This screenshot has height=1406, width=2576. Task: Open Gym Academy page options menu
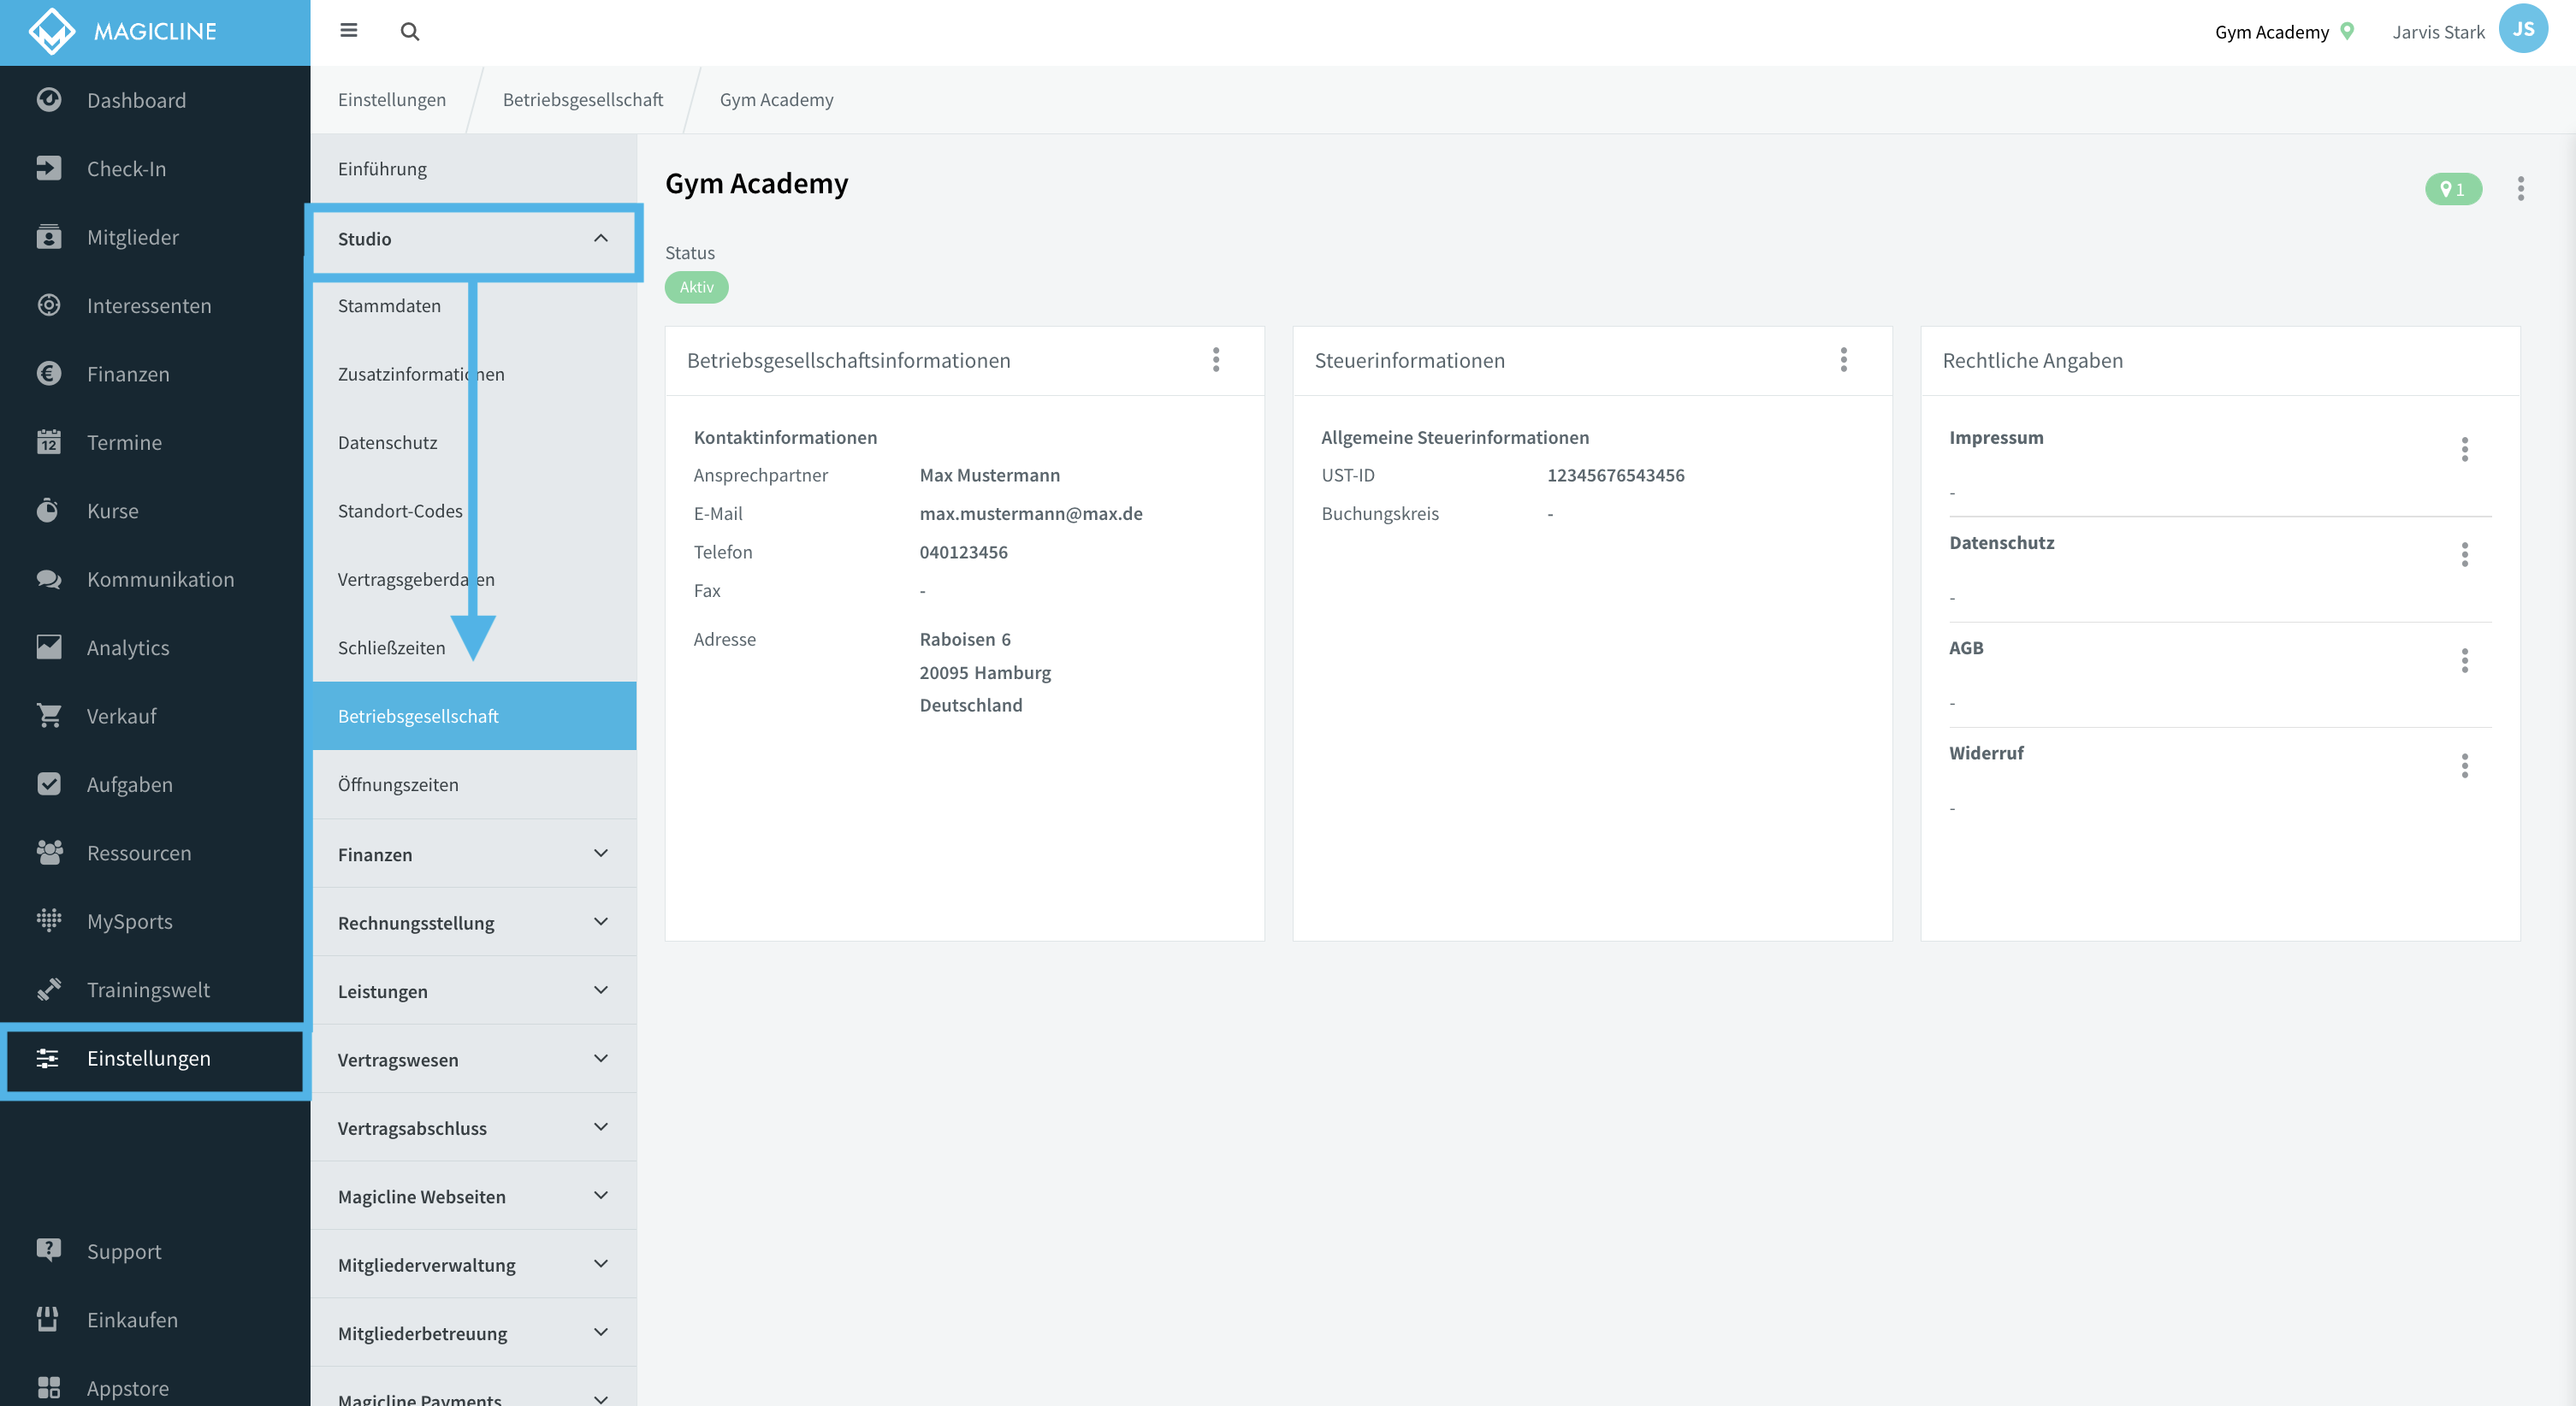(2520, 188)
